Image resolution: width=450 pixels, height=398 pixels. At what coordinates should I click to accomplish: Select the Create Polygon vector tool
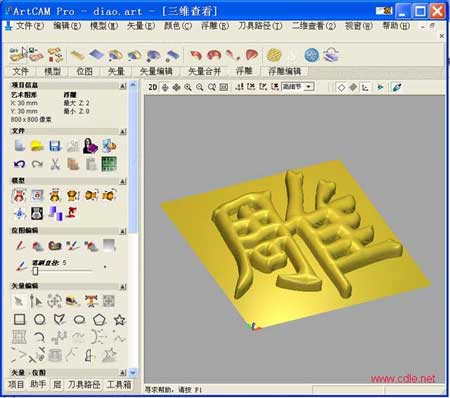tap(99, 320)
